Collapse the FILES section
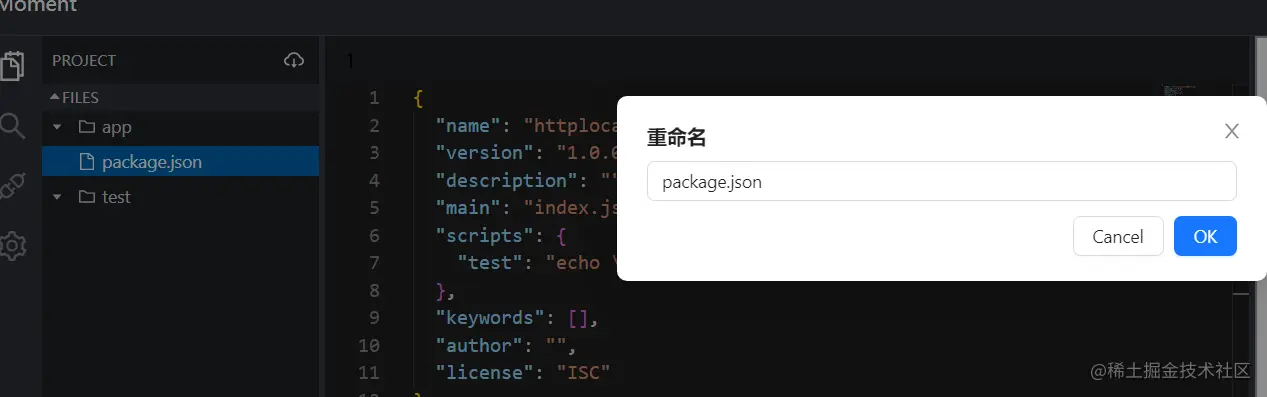 pyautogui.click(x=55, y=97)
